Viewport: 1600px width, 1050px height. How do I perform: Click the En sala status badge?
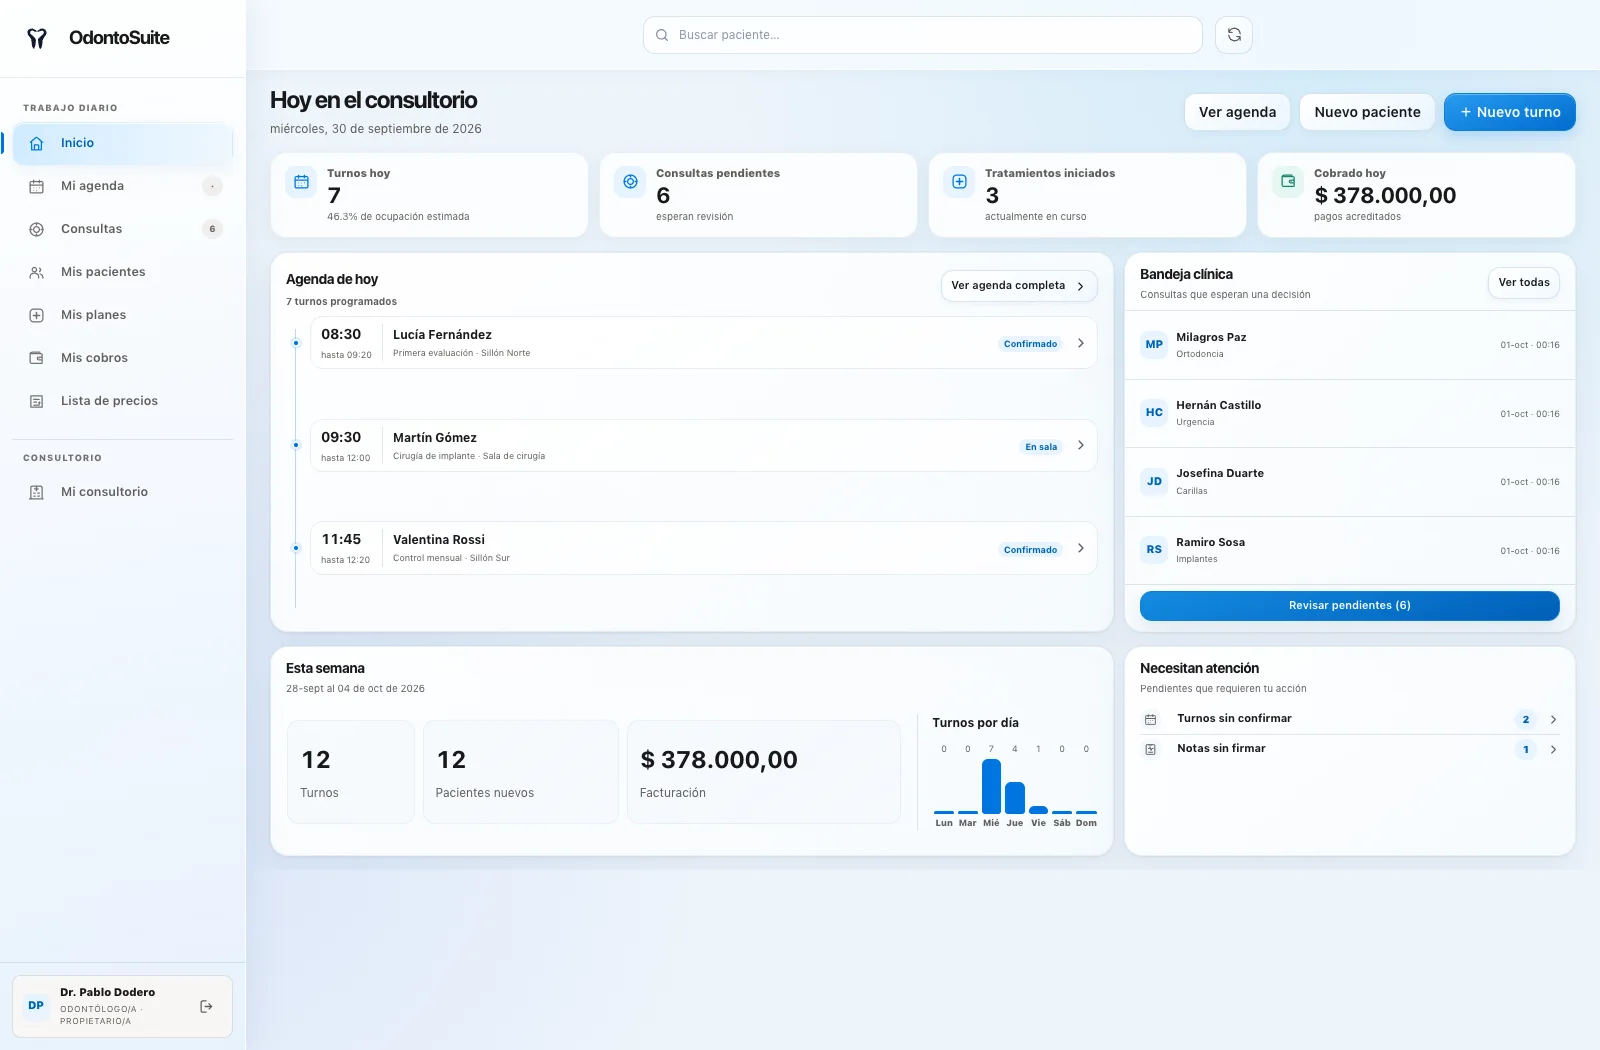coord(1041,447)
